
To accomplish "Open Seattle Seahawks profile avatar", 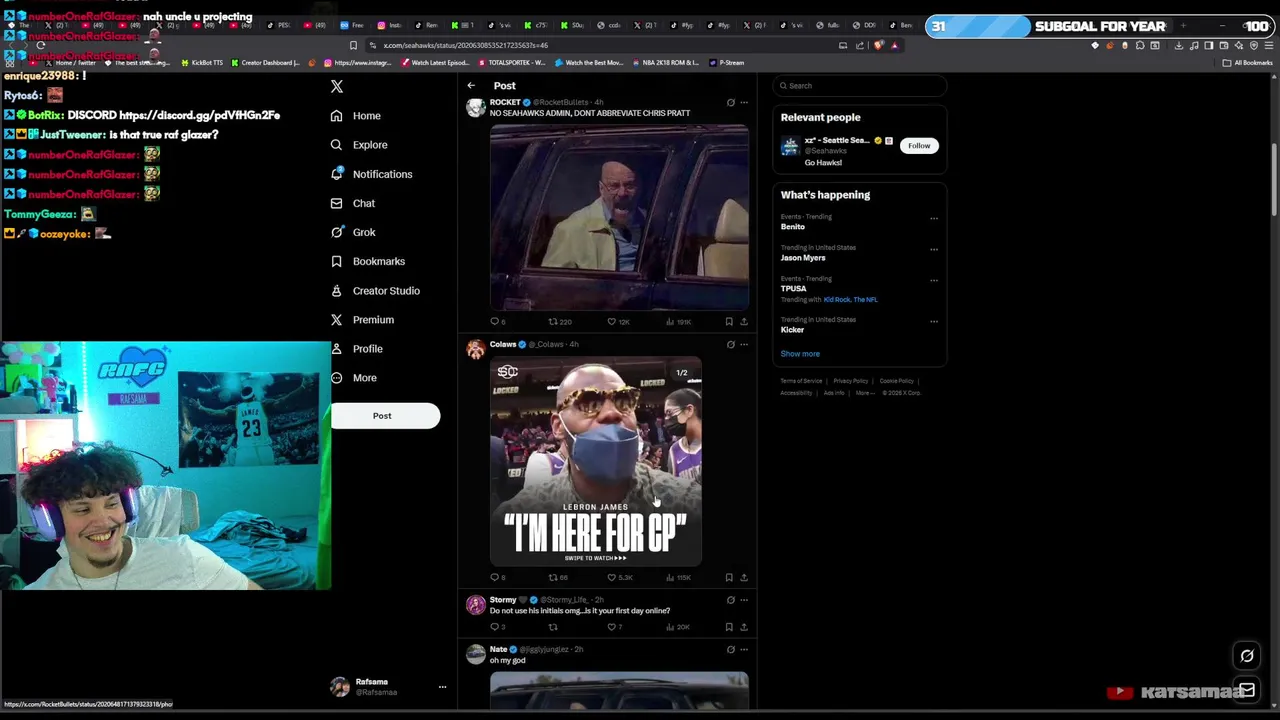I will click(790, 148).
